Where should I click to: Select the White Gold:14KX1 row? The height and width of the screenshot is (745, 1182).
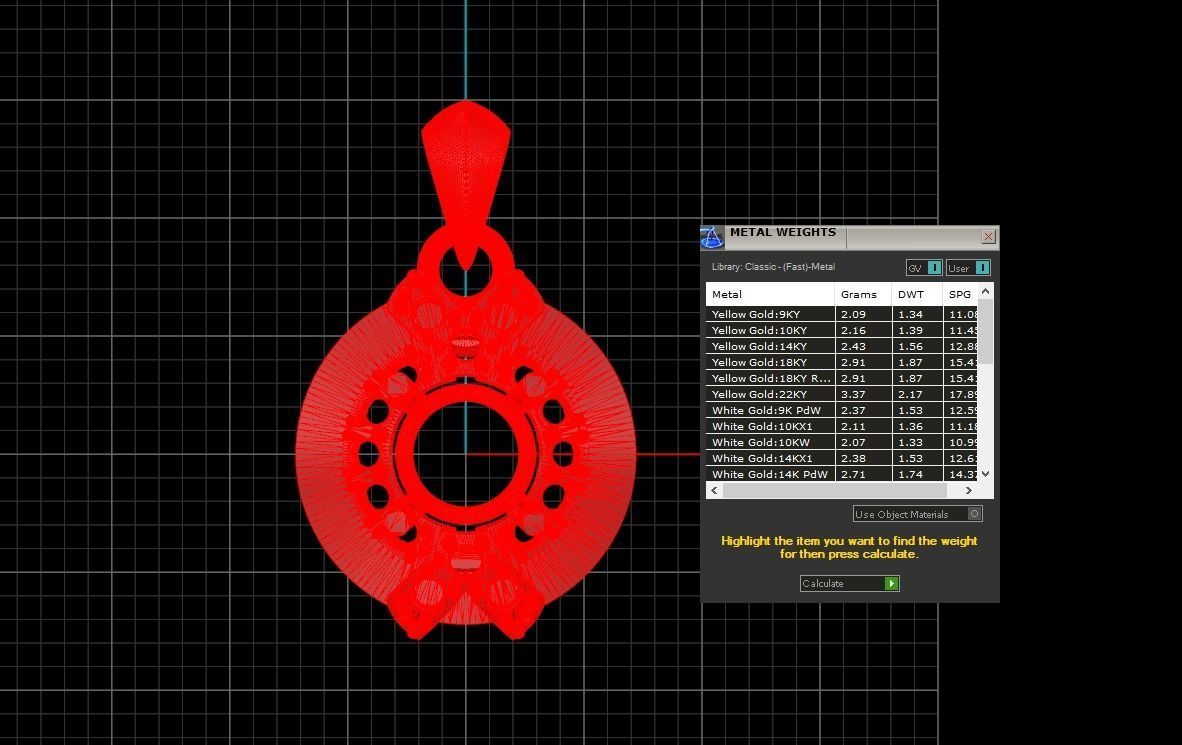click(x=841, y=458)
